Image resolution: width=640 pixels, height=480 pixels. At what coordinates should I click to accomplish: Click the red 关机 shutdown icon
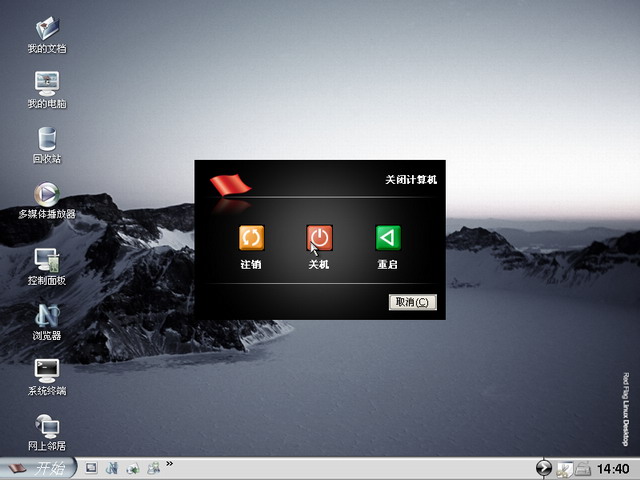[320, 238]
